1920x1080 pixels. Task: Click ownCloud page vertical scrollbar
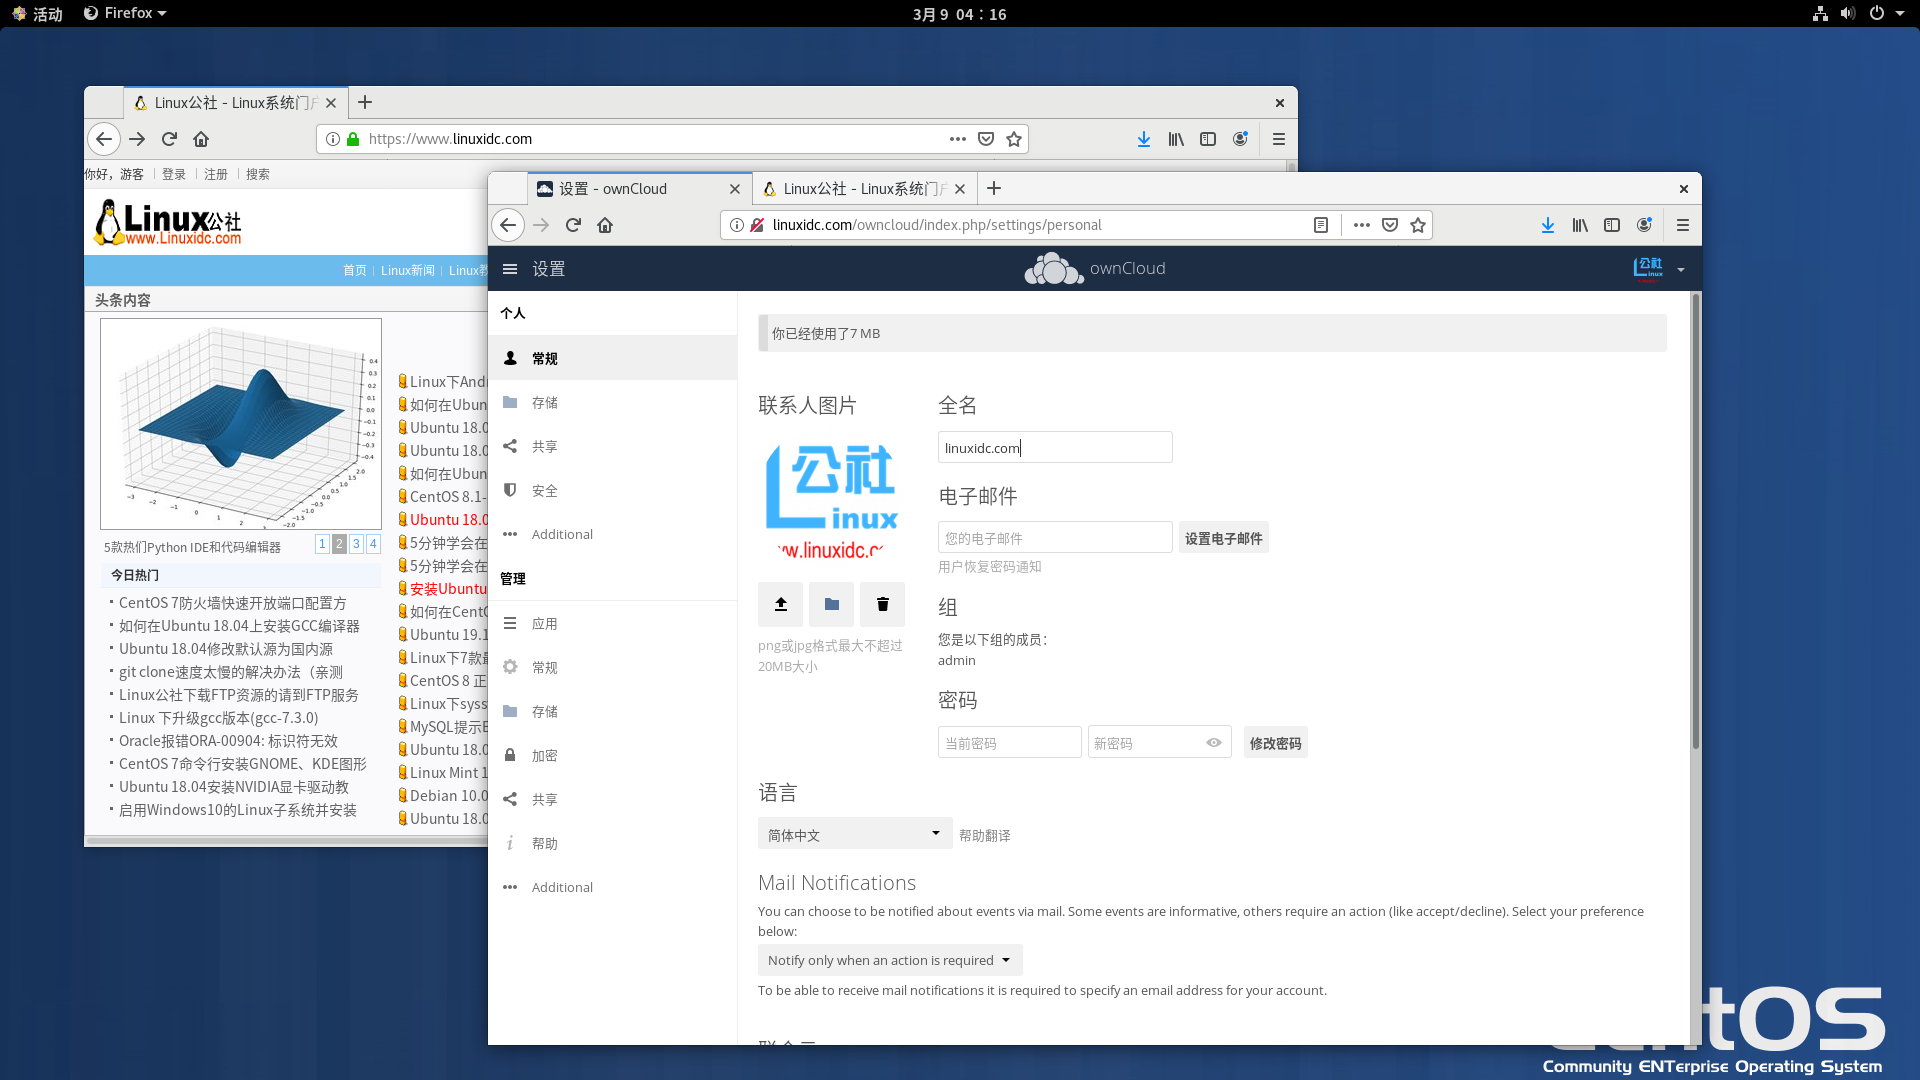pos(1695,520)
